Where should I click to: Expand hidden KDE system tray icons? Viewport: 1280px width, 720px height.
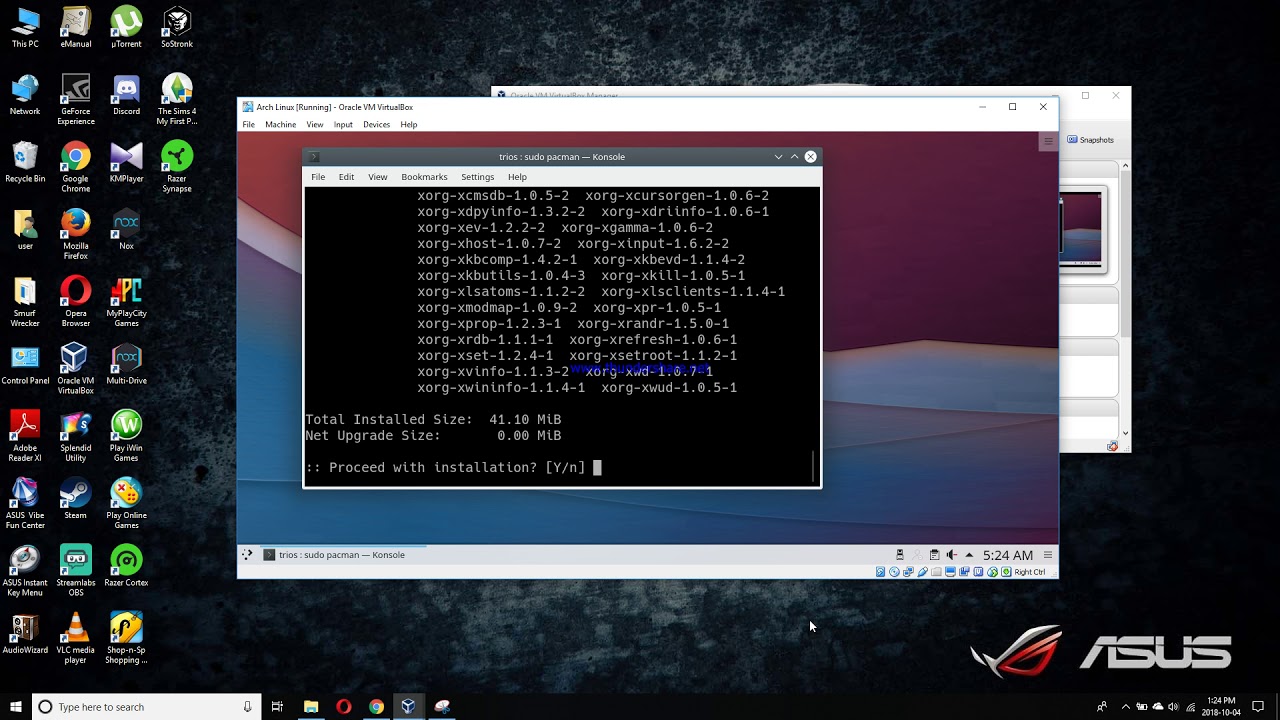point(969,555)
